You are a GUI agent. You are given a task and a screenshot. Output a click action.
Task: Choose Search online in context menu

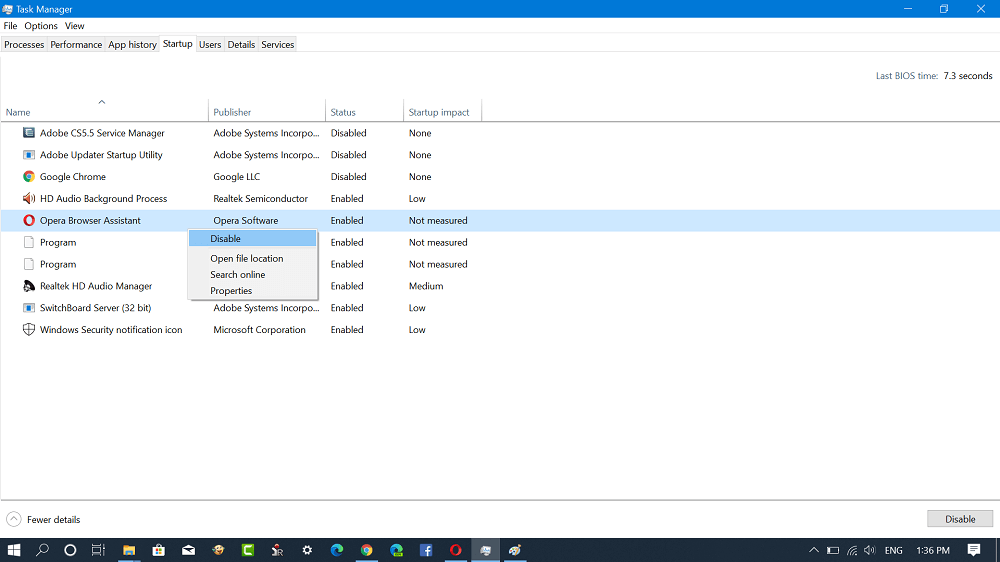coord(253,274)
